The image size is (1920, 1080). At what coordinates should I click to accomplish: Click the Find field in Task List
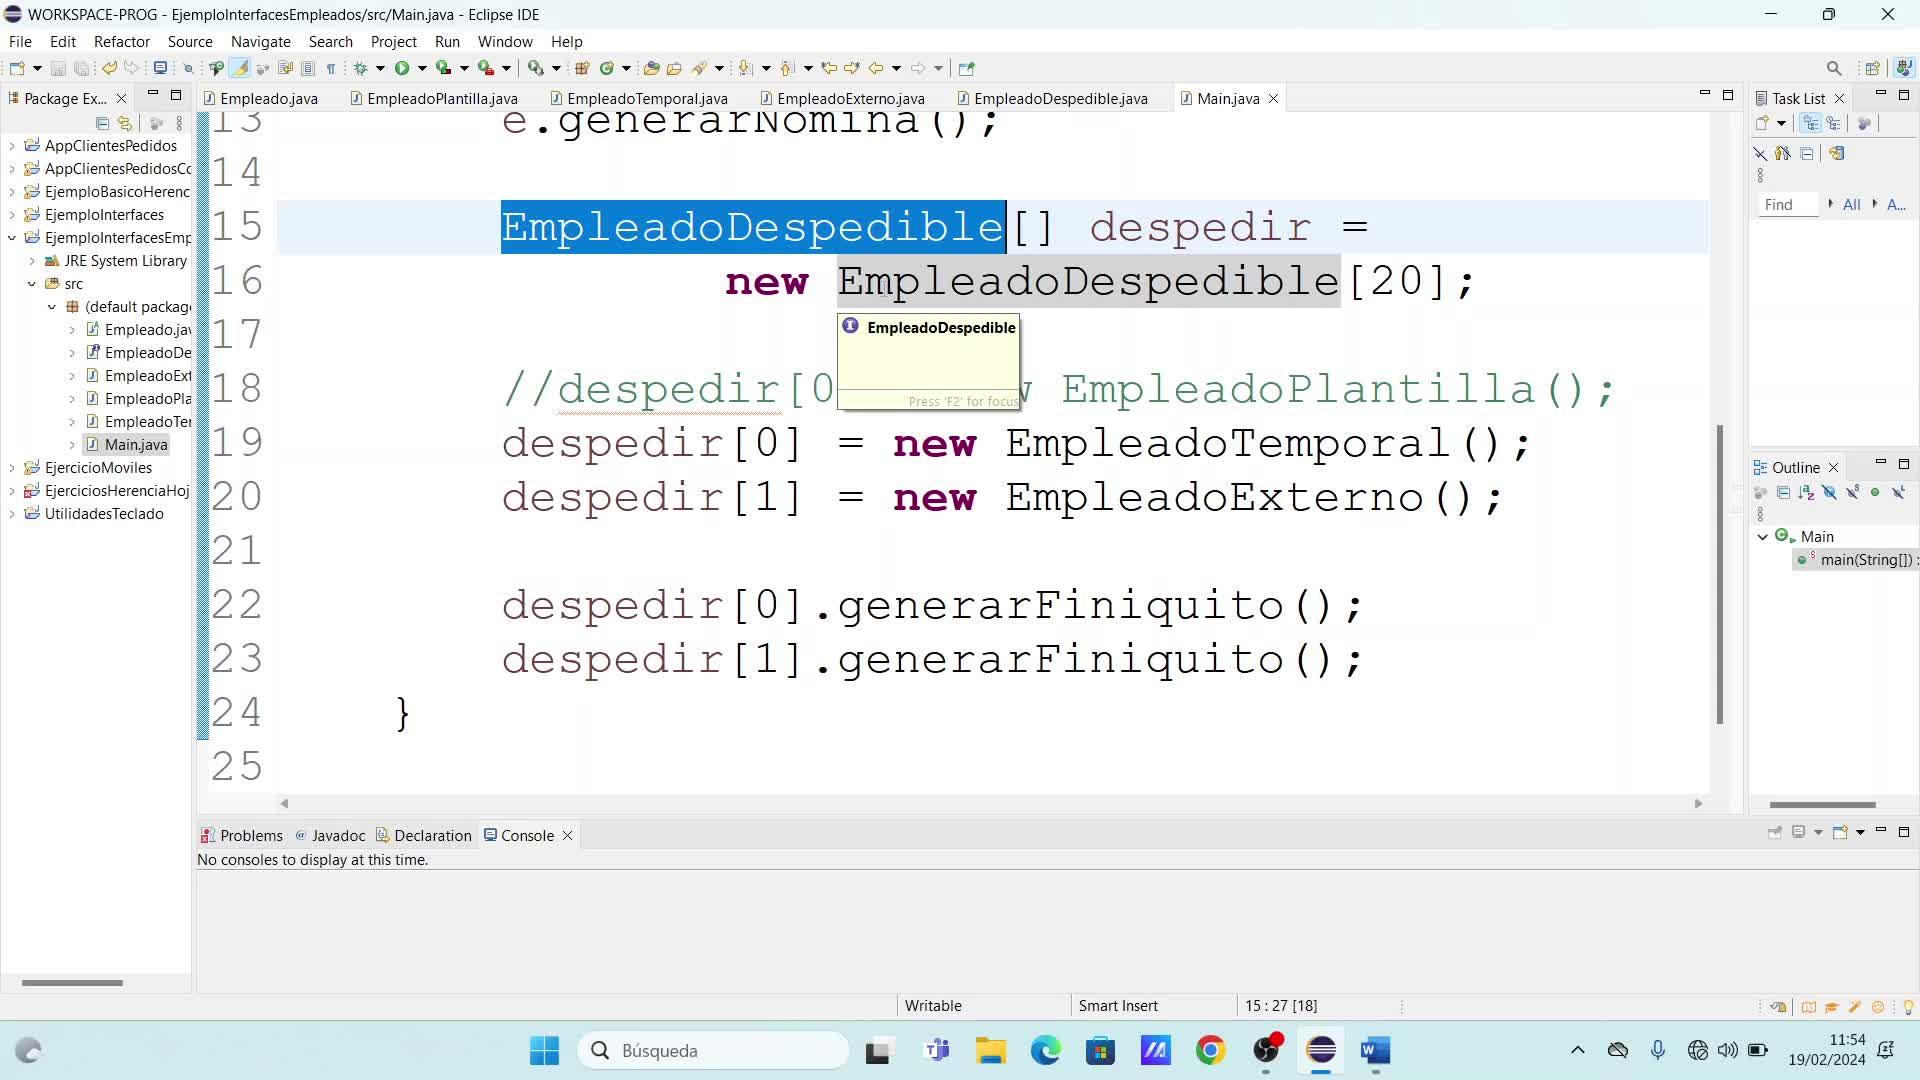(1787, 204)
